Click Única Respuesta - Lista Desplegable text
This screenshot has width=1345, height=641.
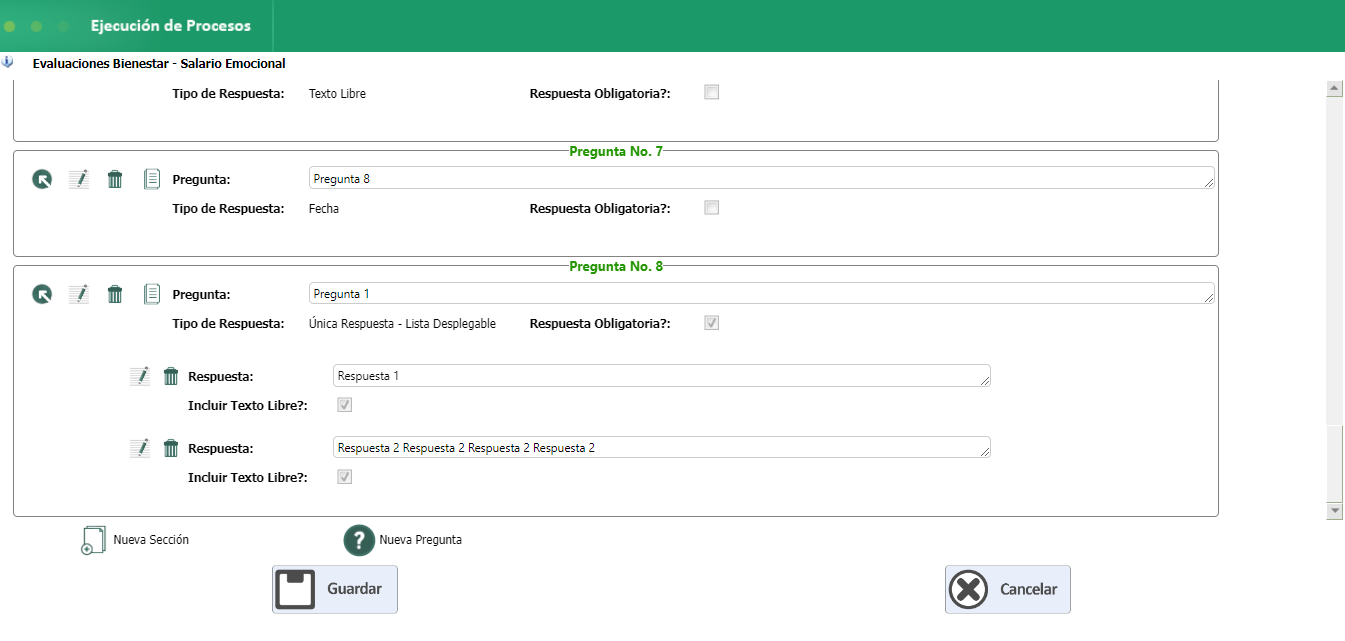[x=402, y=324]
